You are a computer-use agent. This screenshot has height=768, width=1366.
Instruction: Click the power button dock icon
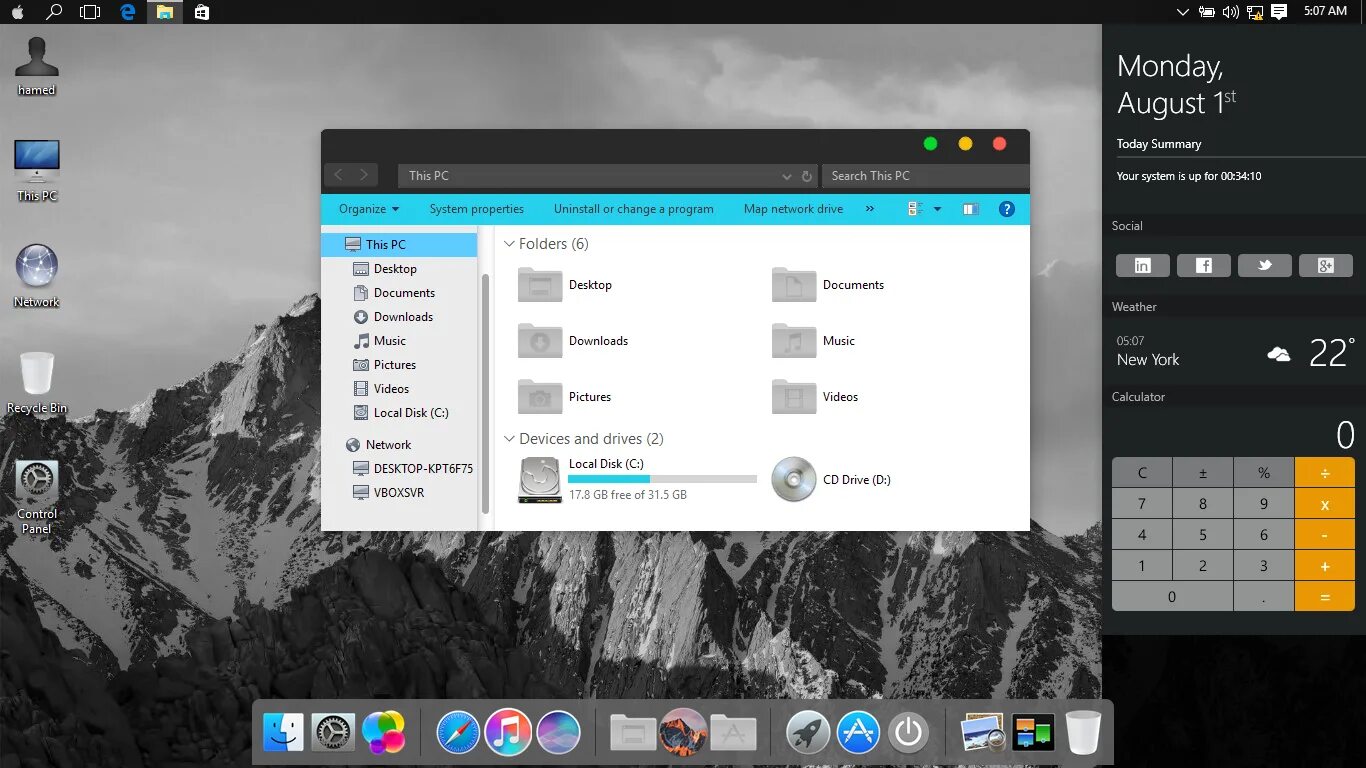[908, 733]
